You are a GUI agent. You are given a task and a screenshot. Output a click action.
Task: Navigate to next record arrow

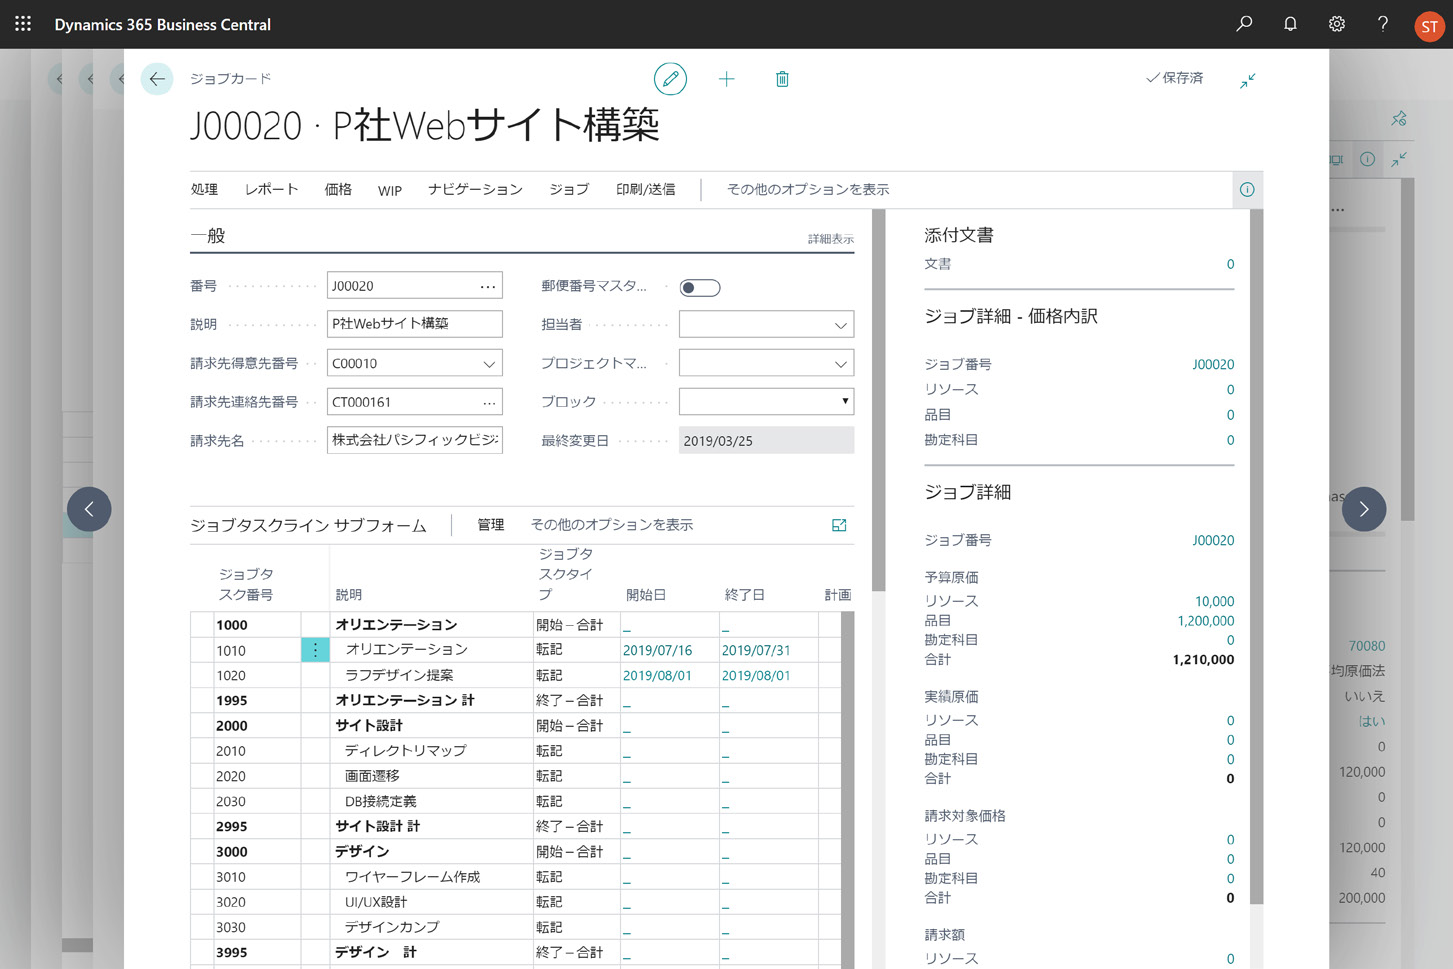pos(1363,509)
